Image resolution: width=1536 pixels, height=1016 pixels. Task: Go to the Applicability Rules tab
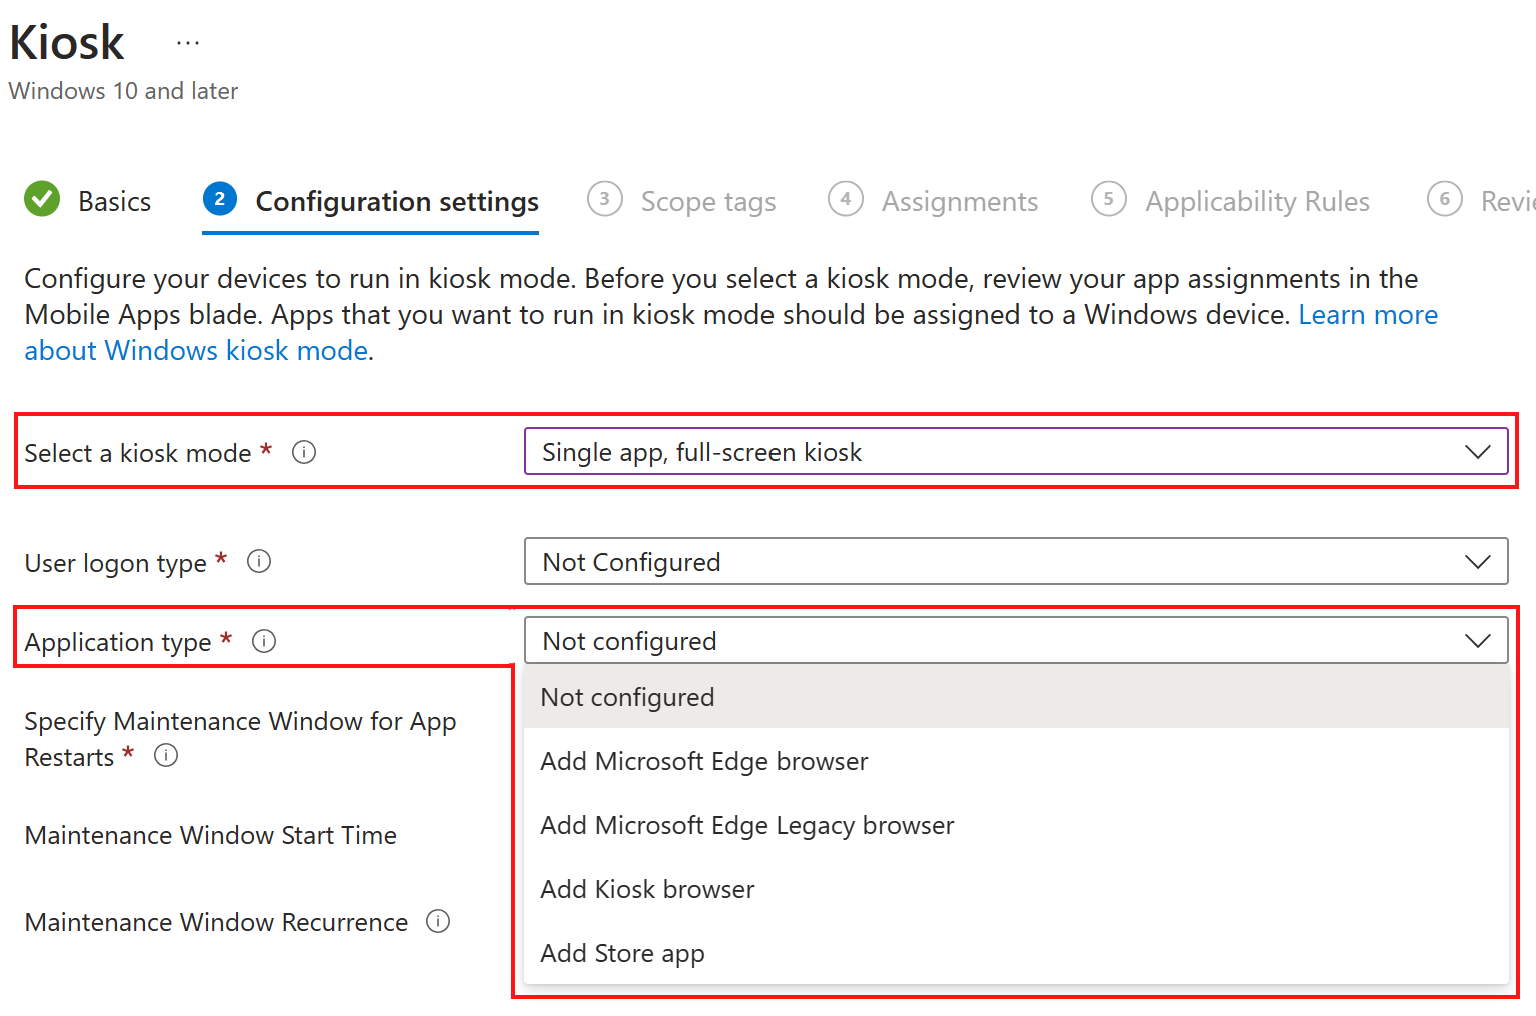[1257, 202]
